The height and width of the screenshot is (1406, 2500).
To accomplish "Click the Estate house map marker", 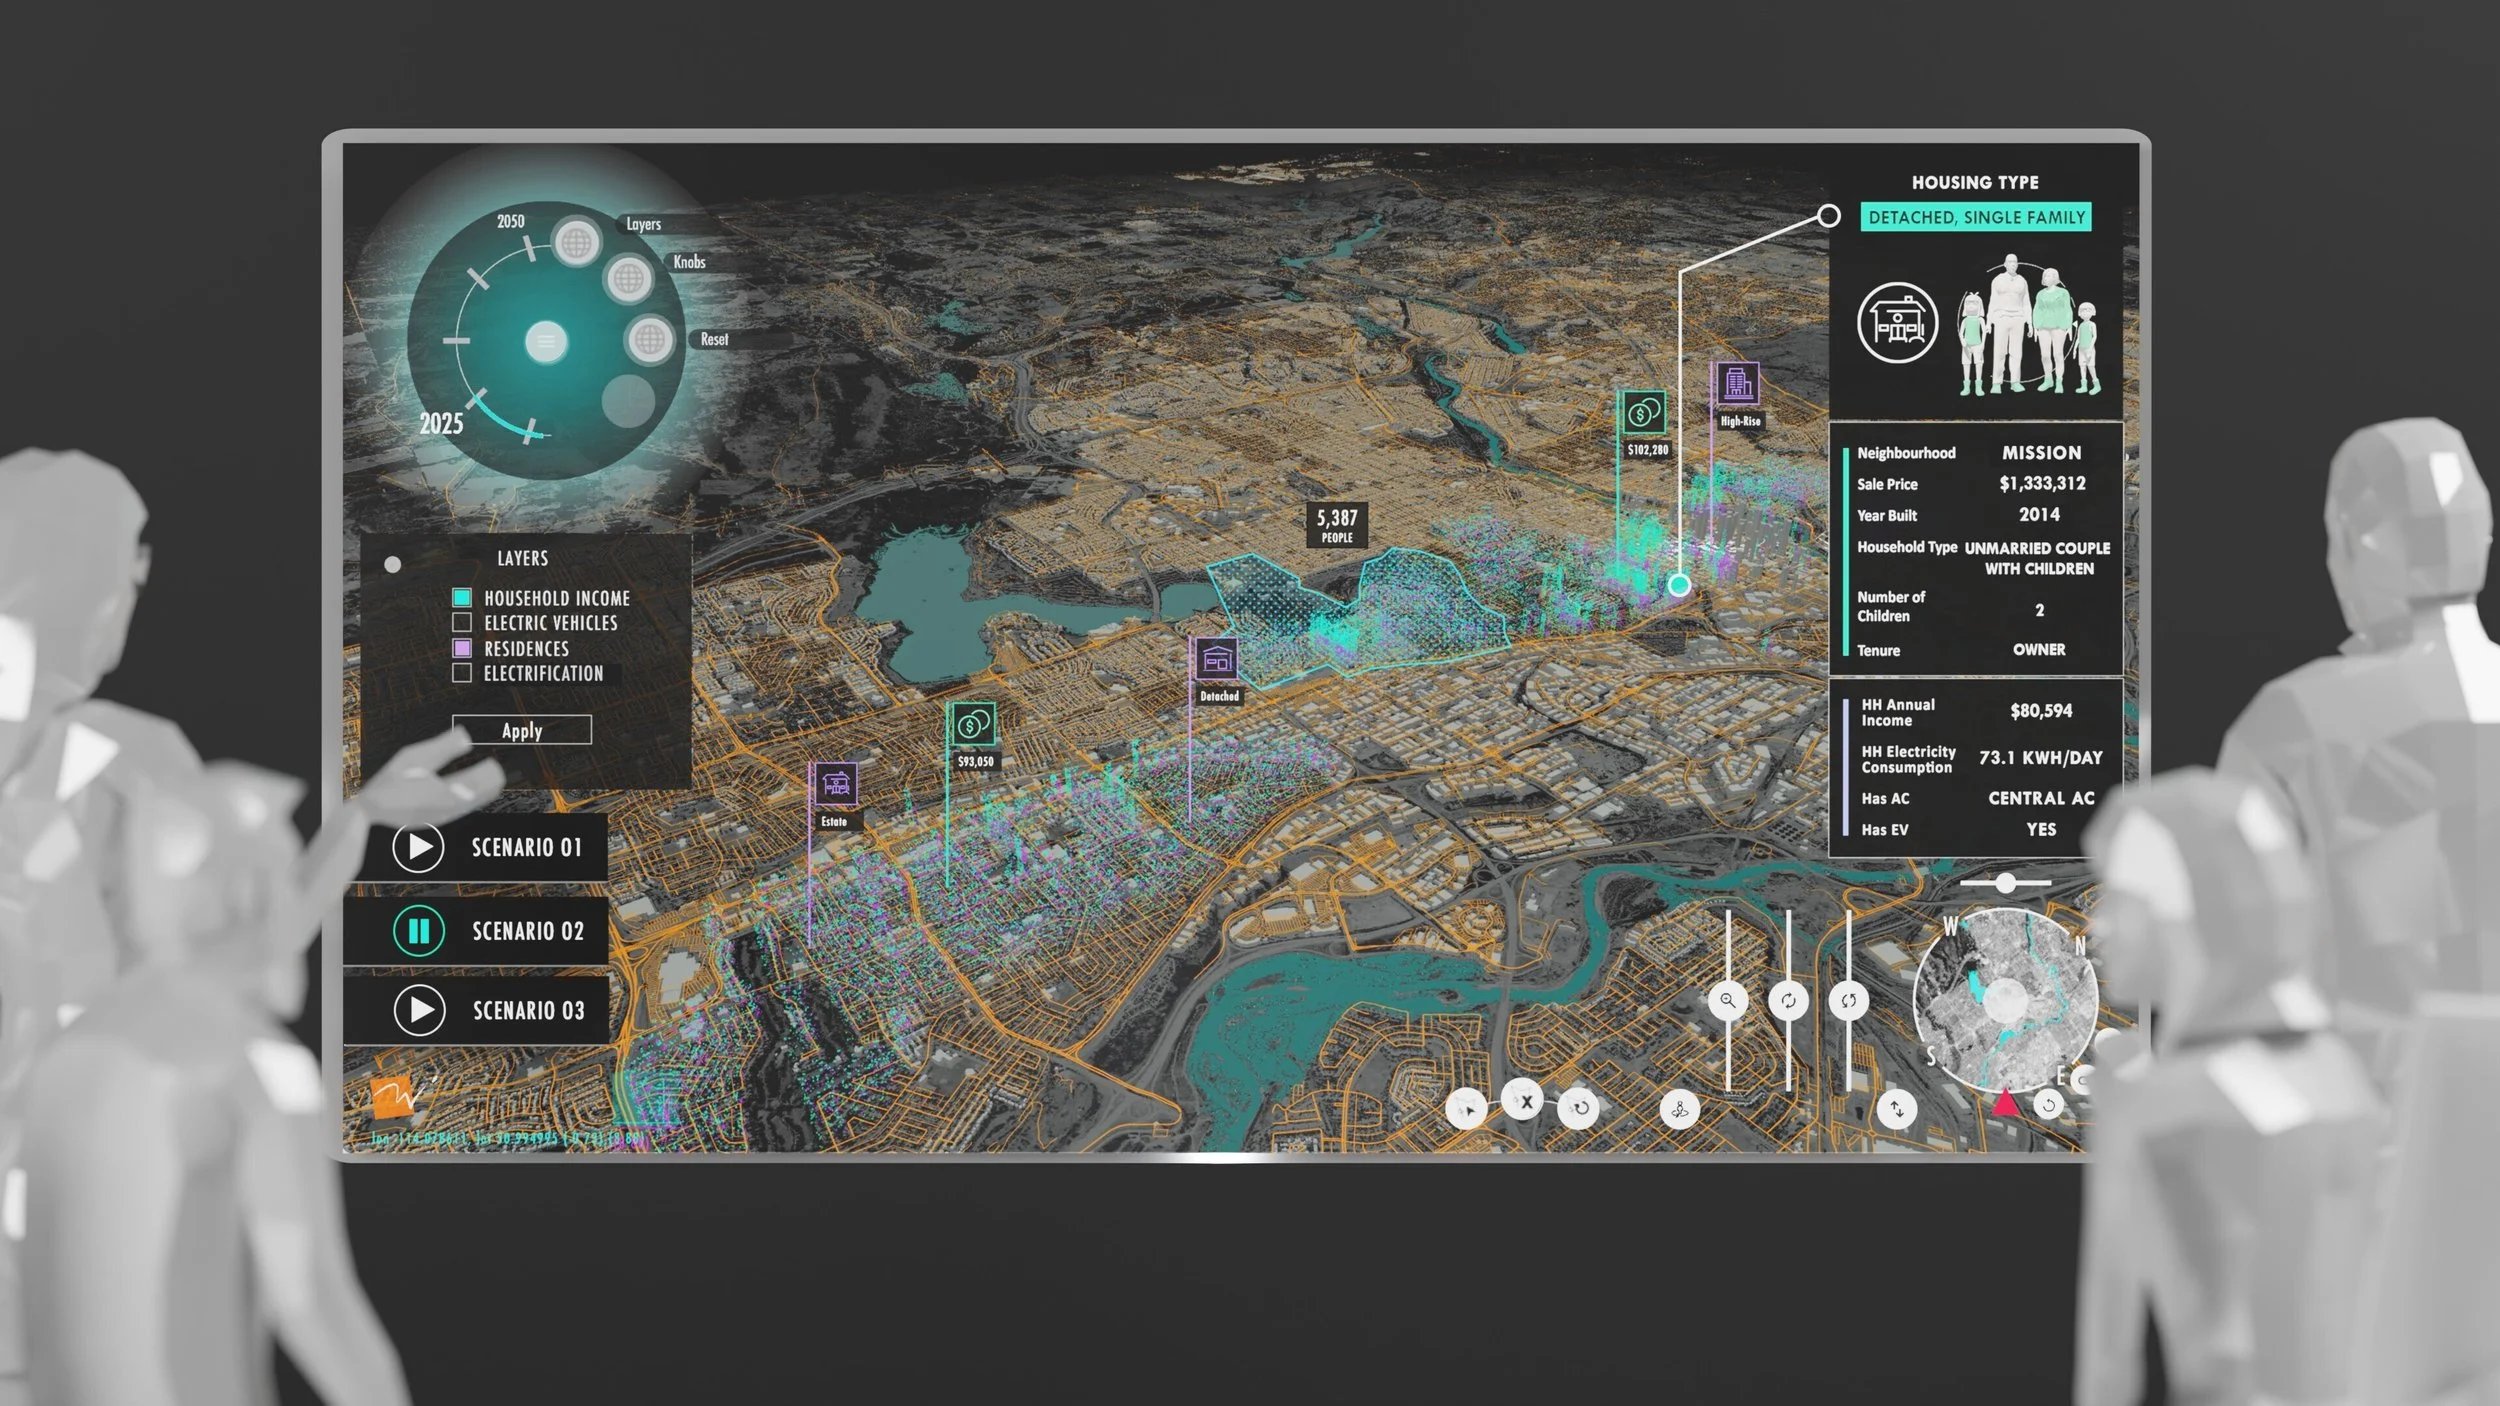I will click(835, 785).
